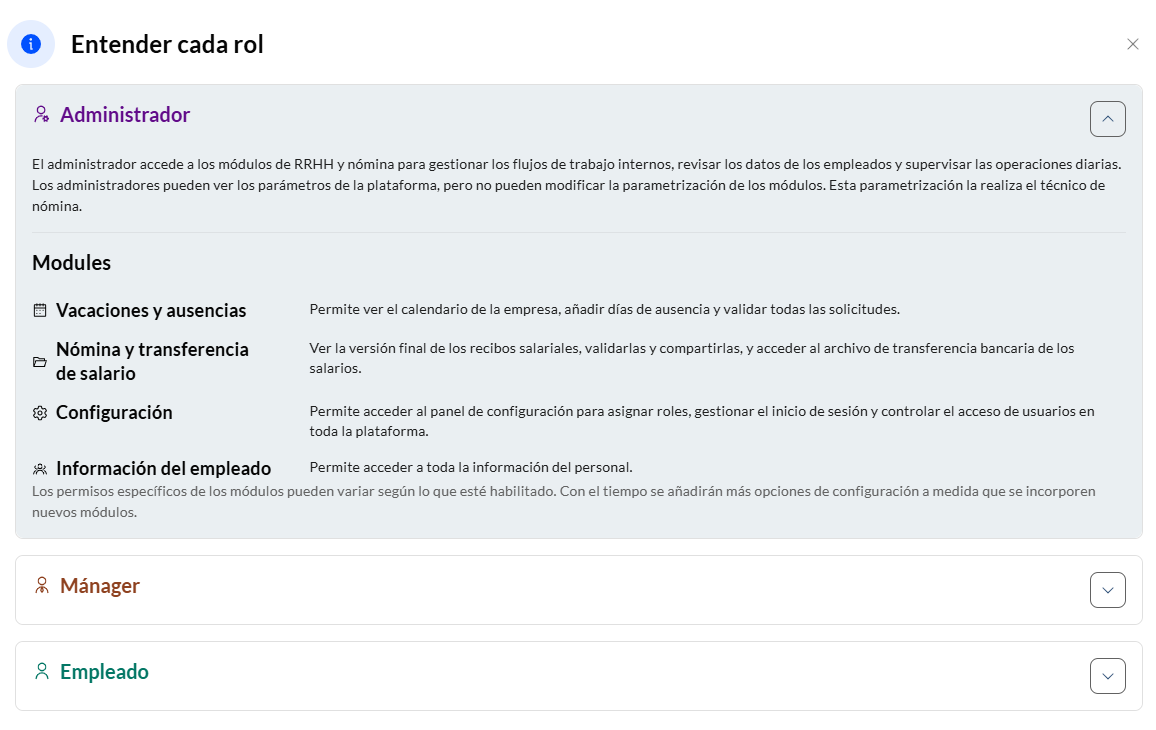Screen dimensions: 1156x730
Task: Select the Empleado heading
Action: (x=104, y=672)
